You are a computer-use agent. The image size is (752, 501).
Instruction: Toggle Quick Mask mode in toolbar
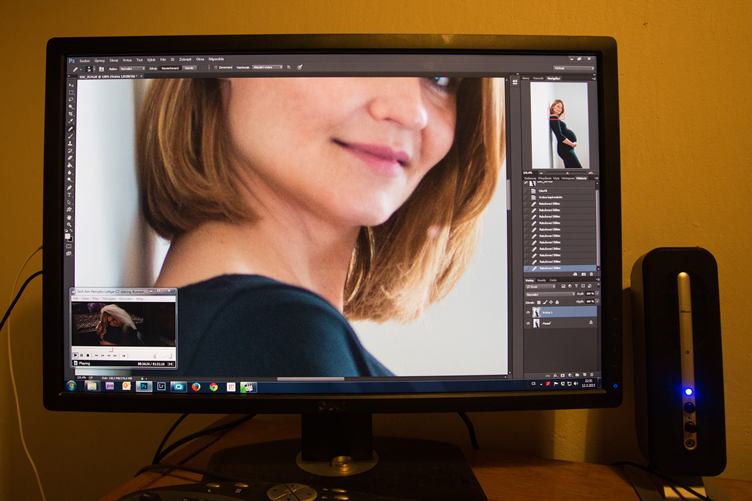[69, 245]
